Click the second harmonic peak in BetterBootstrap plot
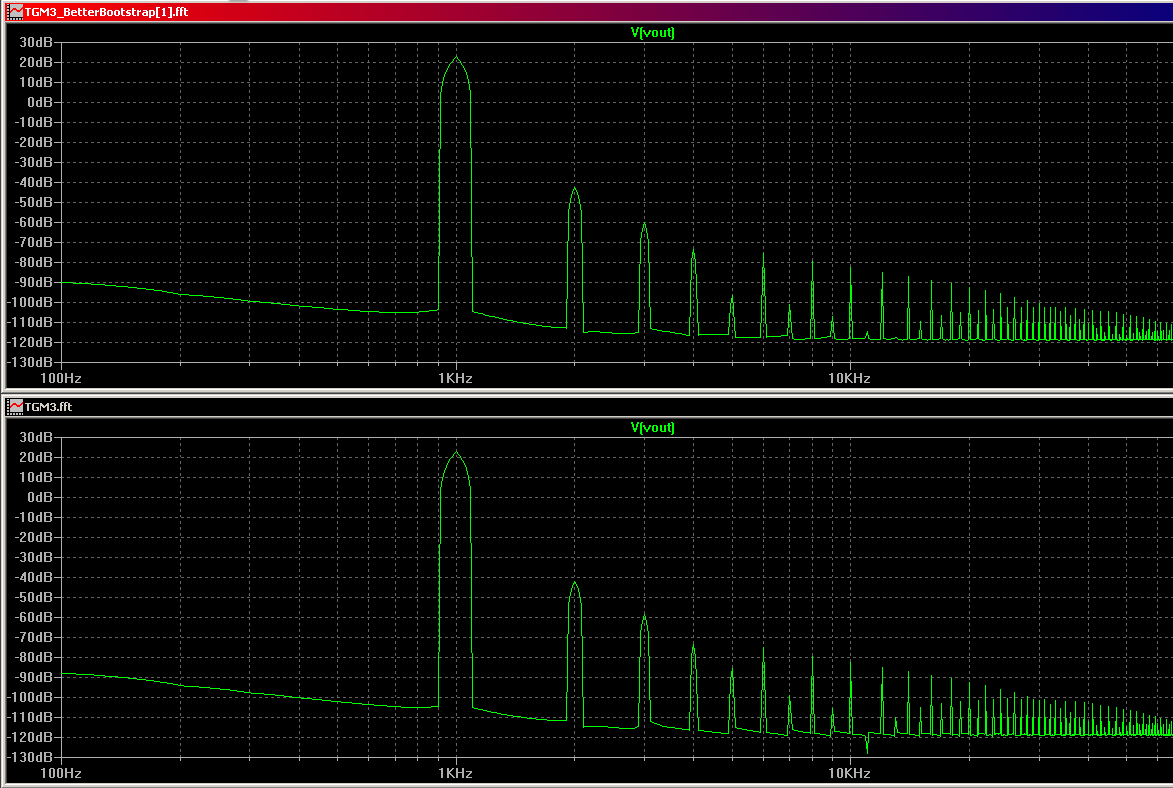This screenshot has width=1173, height=788. 574,189
